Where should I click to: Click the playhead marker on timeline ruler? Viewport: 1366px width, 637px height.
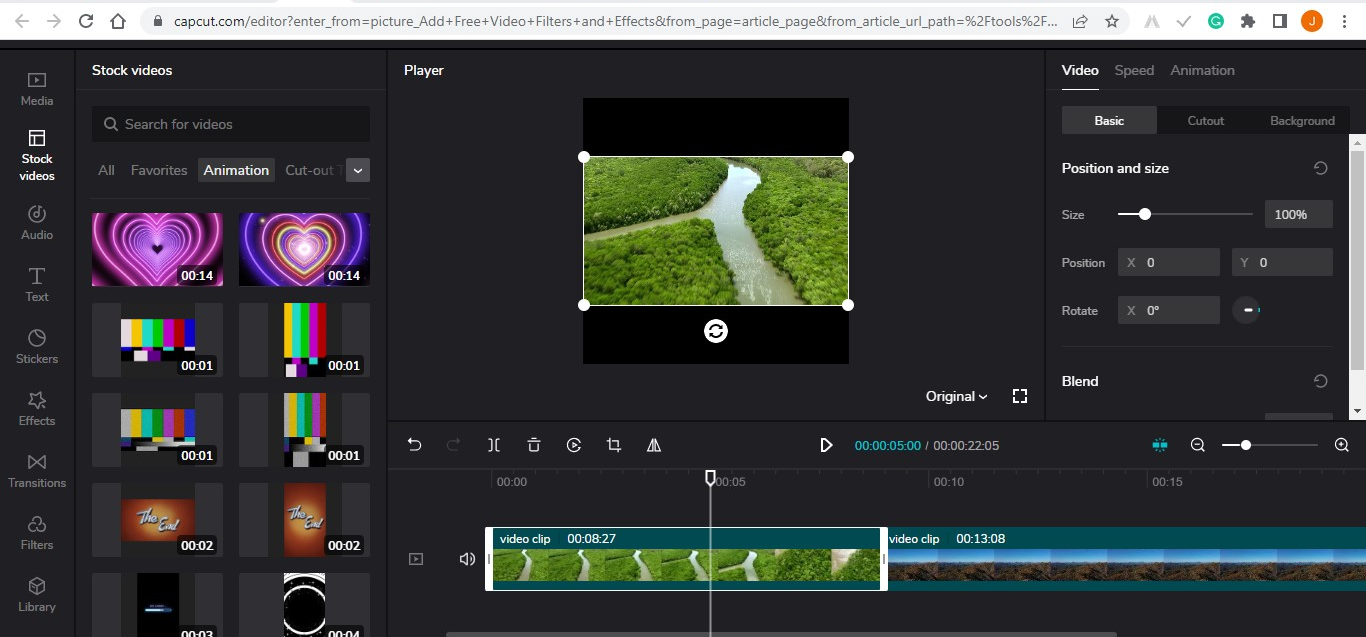710,478
